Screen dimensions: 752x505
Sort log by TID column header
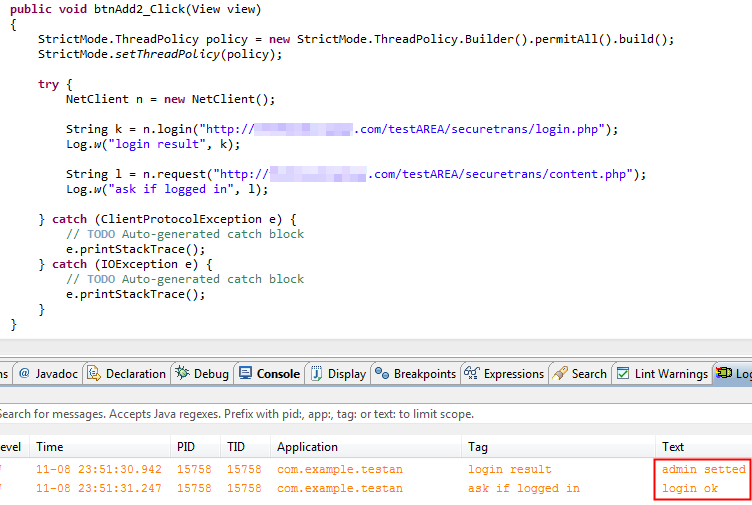click(x=245, y=446)
